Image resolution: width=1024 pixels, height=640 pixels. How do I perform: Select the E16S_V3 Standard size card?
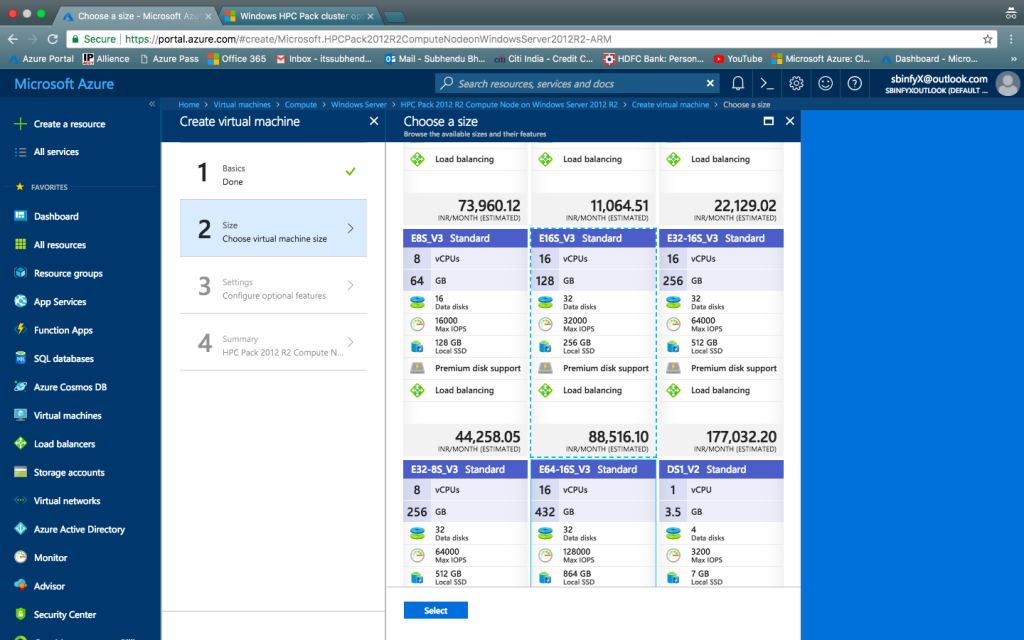593,342
